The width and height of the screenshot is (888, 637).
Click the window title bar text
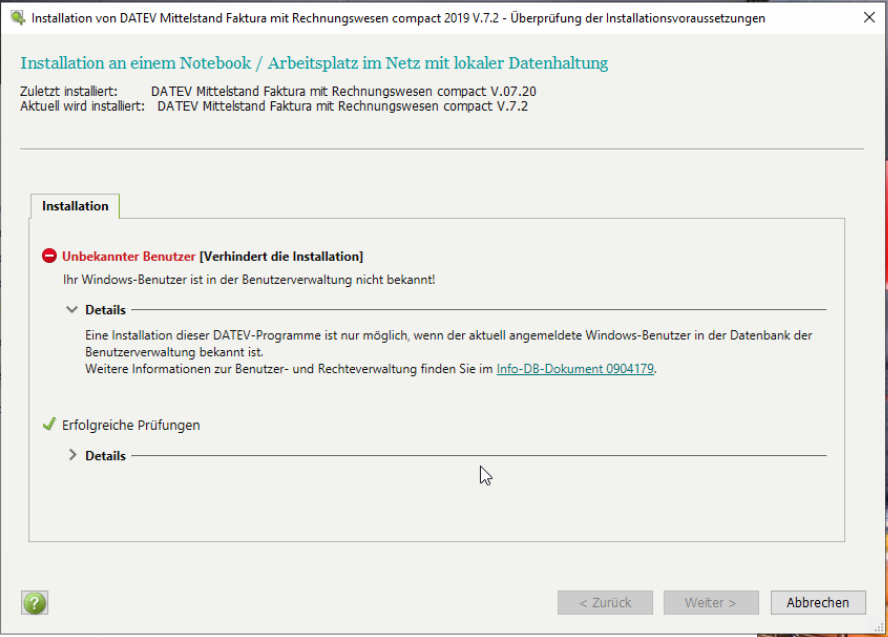400,18
